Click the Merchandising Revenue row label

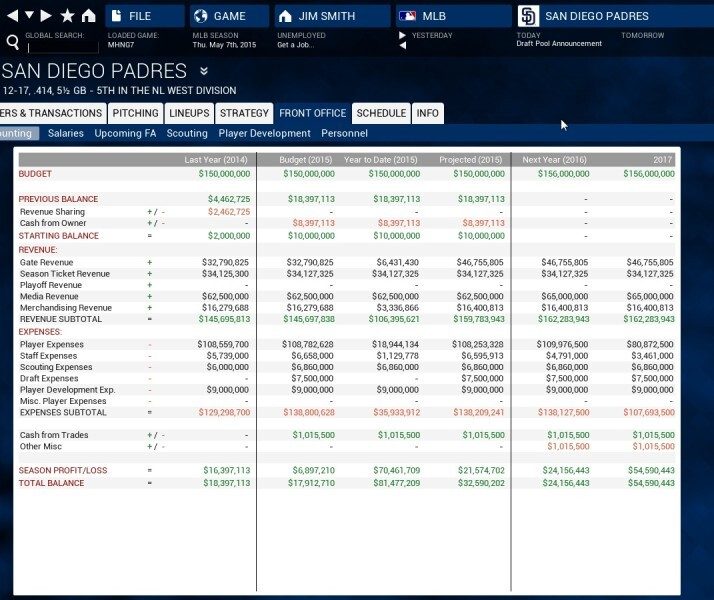click(66, 308)
